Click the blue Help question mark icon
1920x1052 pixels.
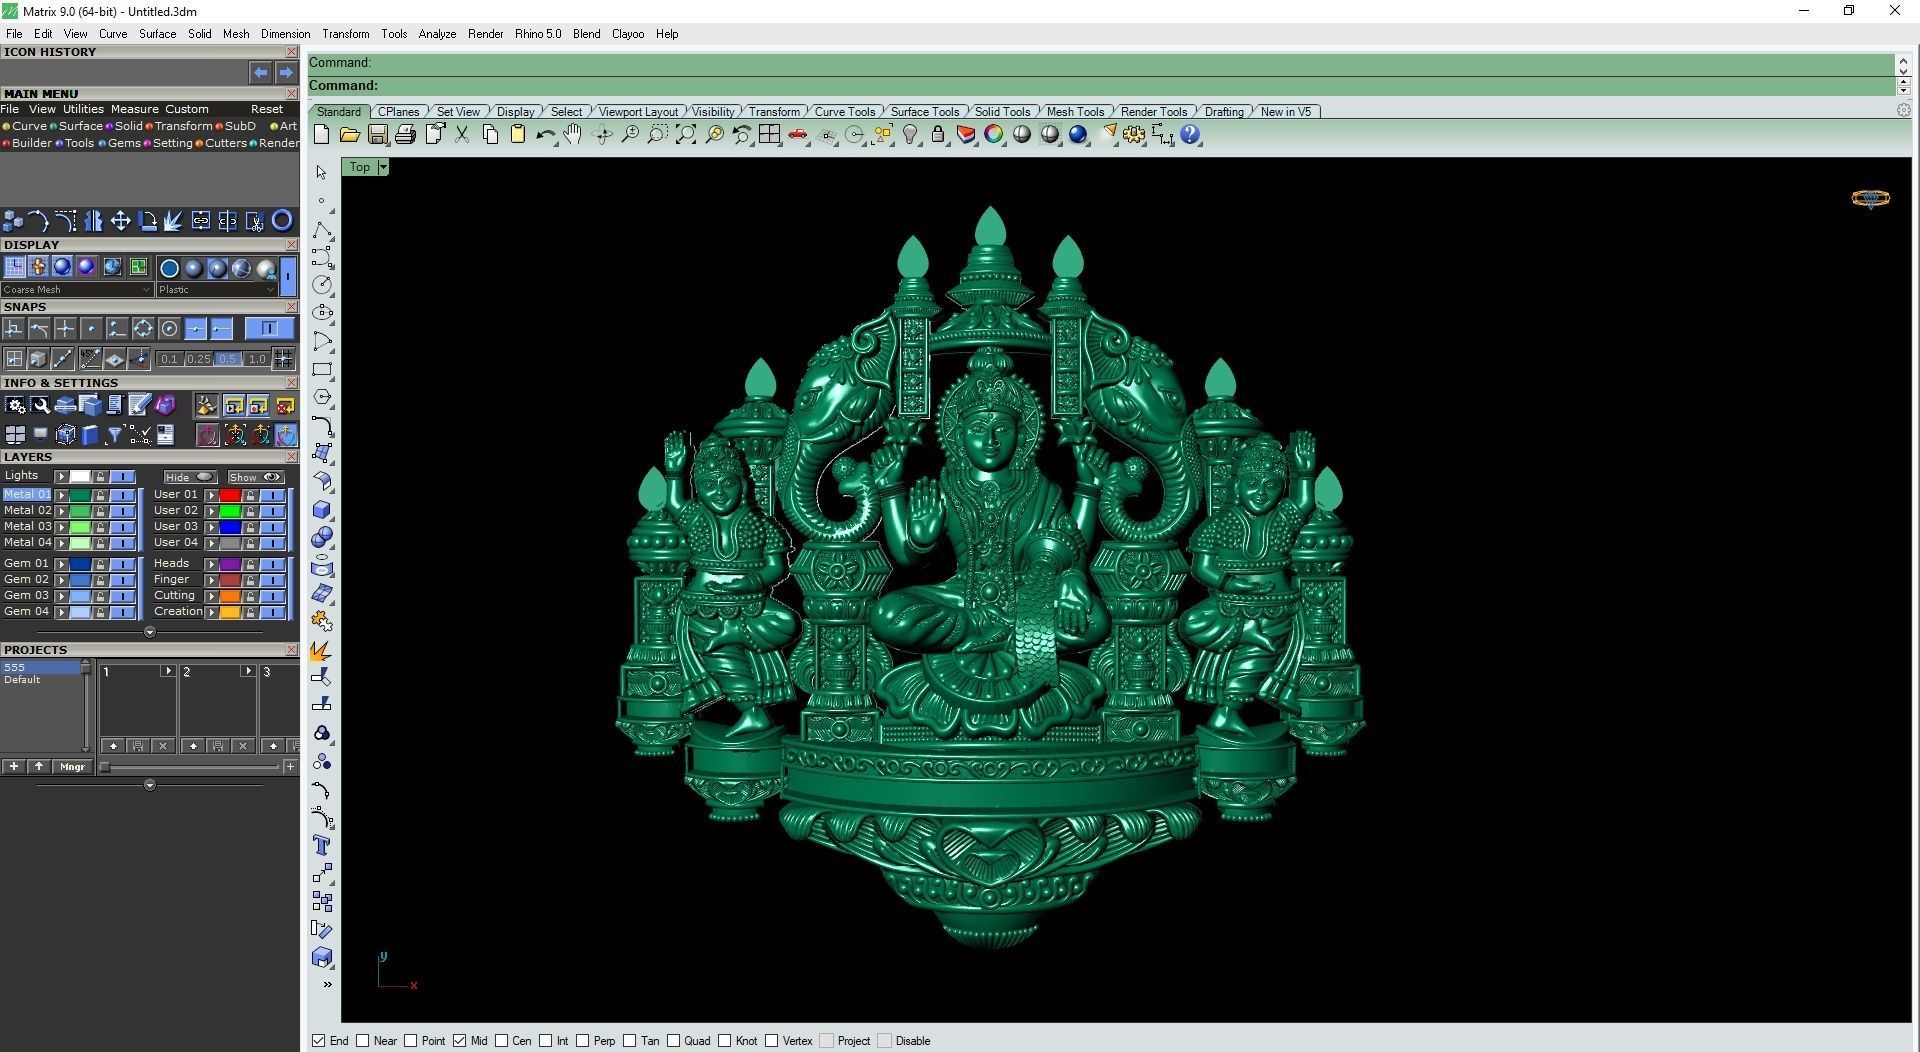[1190, 135]
